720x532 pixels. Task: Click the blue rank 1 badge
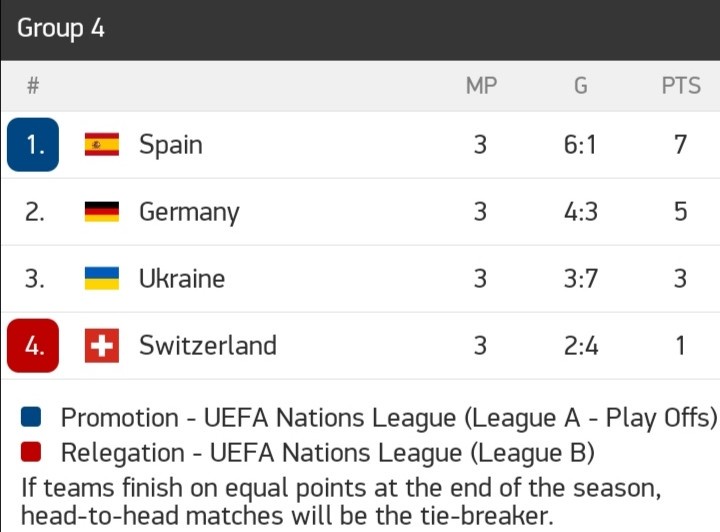click(33, 145)
